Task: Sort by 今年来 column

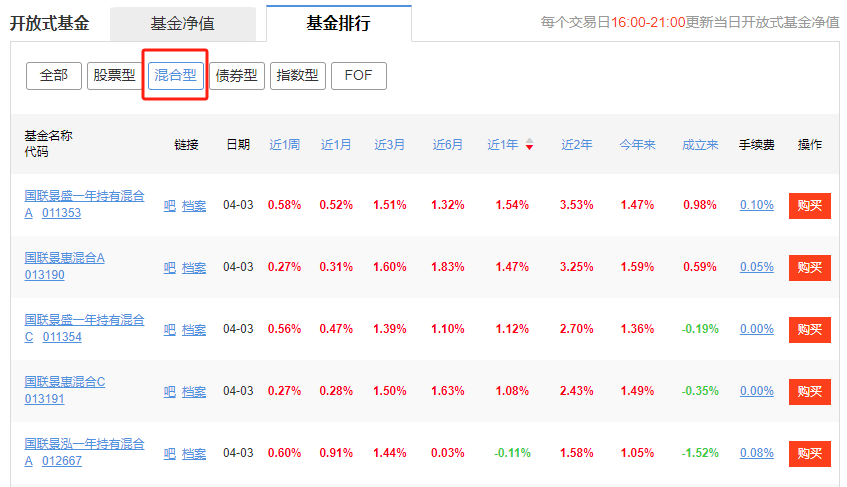Action: pos(637,145)
